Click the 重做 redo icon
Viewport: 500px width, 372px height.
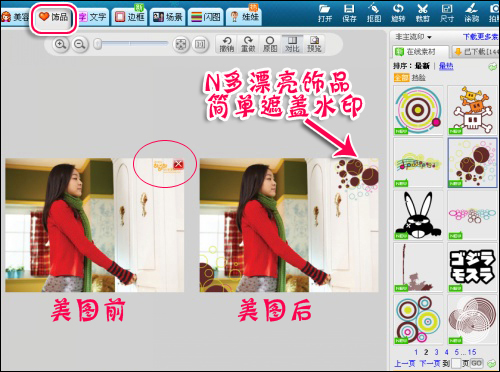(x=248, y=44)
